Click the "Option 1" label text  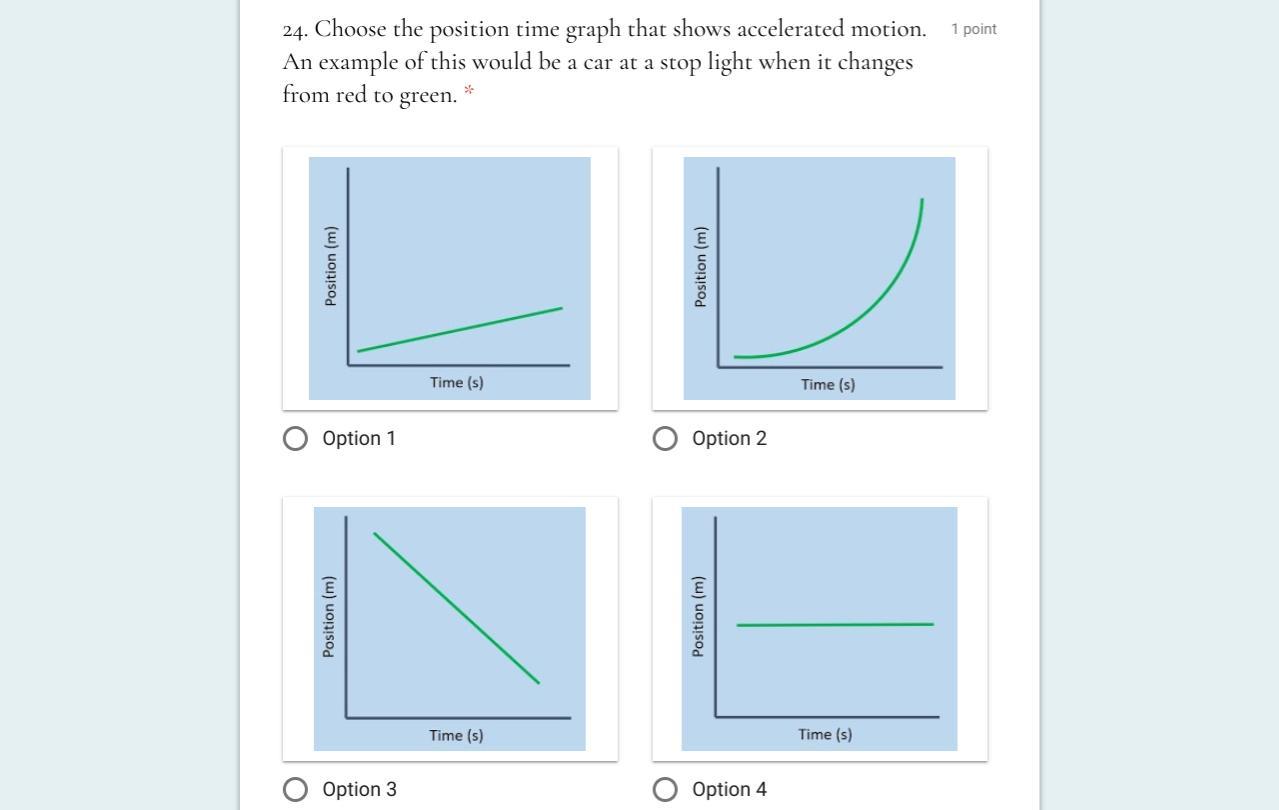tap(359, 439)
